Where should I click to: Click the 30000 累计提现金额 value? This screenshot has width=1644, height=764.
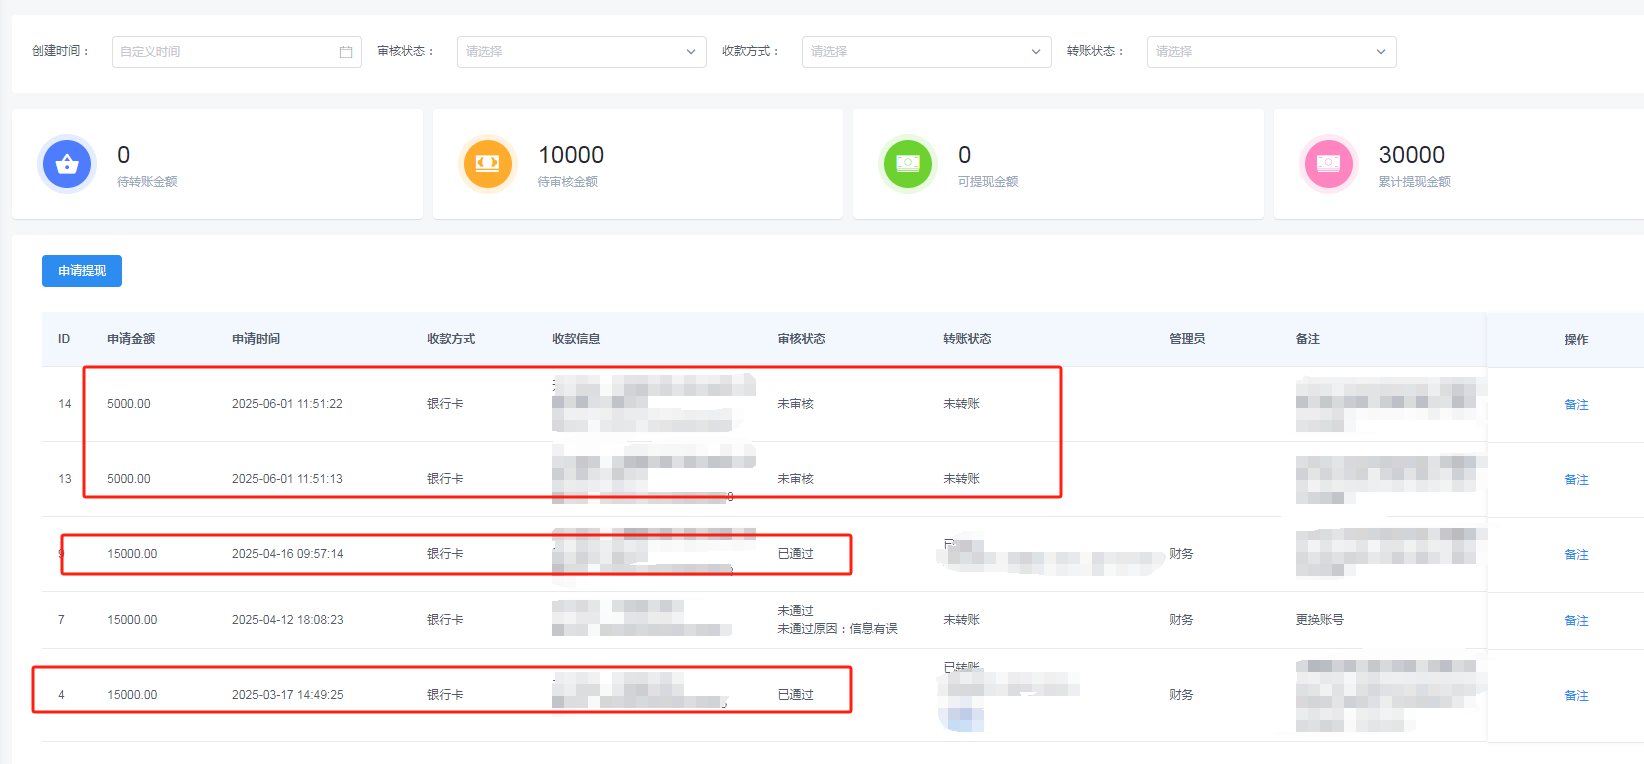point(1411,155)
